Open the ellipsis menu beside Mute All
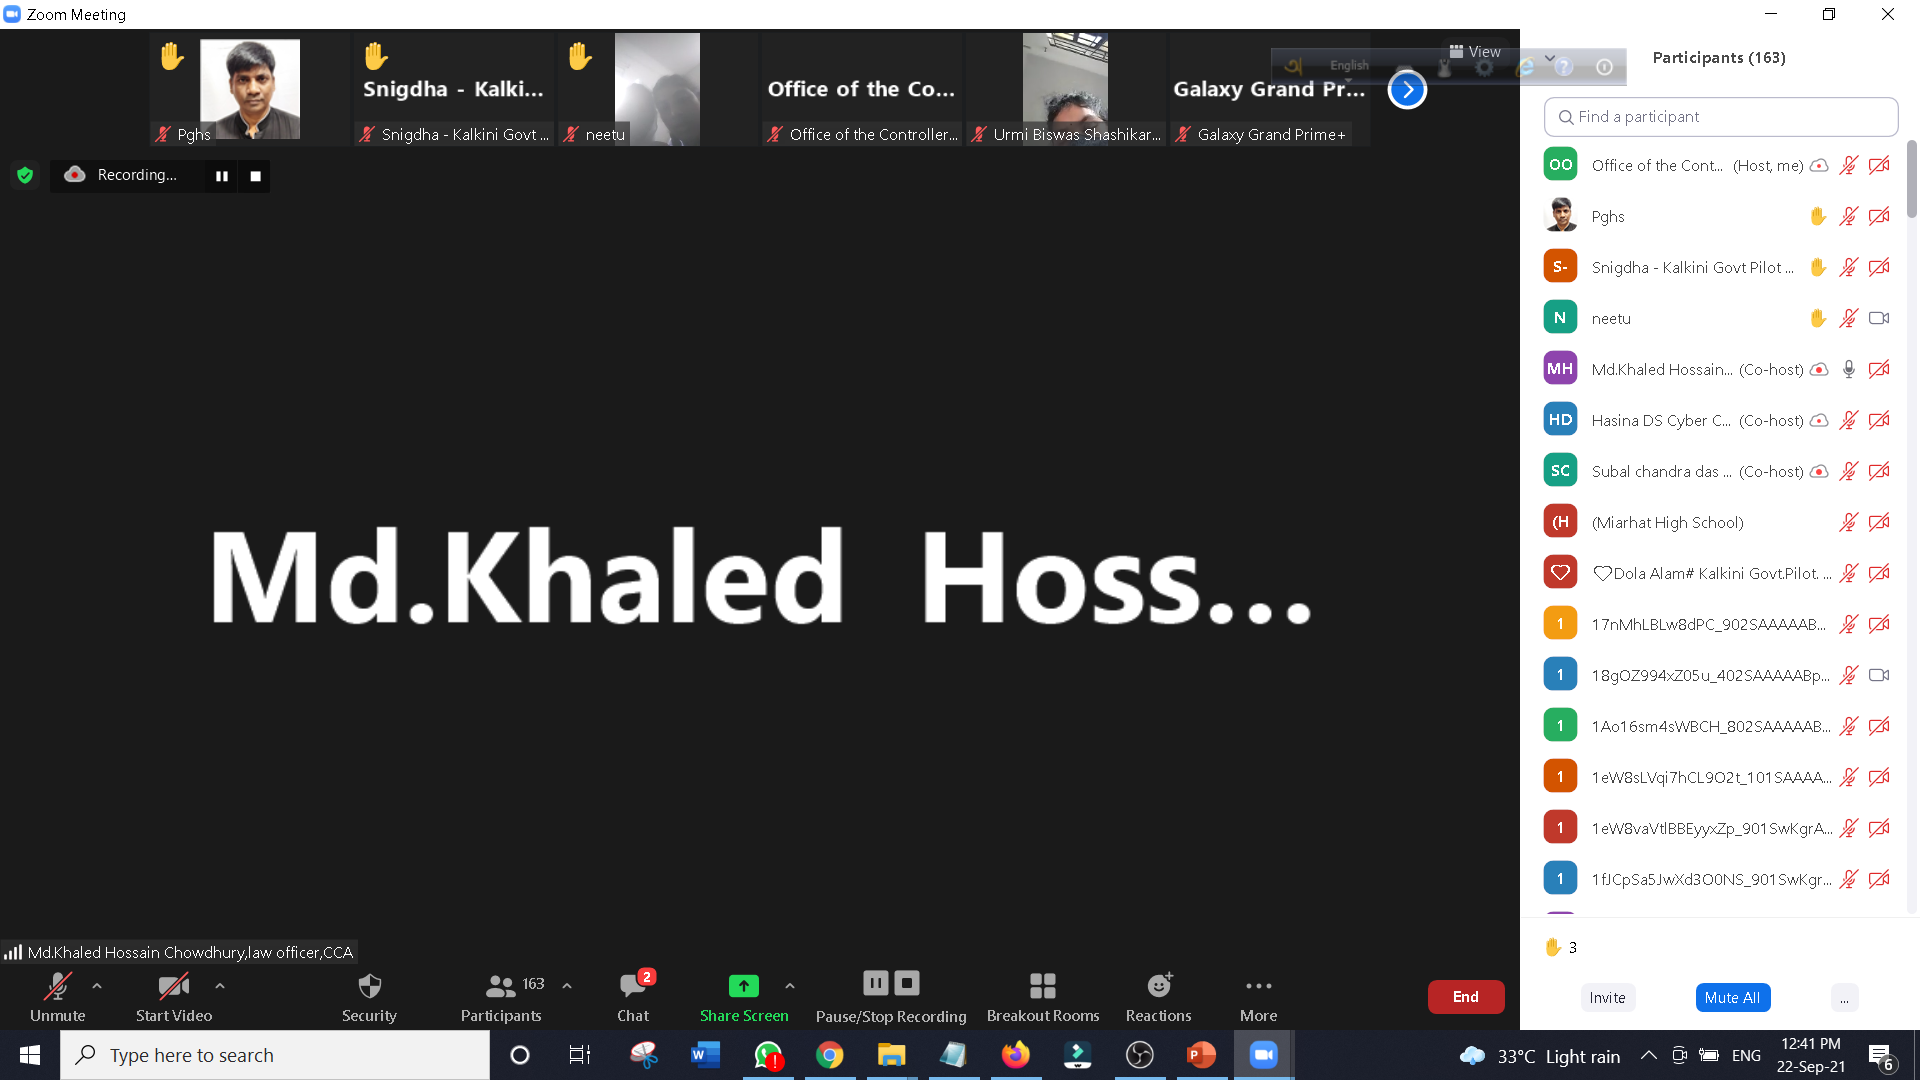Viewport: 1920px width, 1080px height. [x=1844, y=998]
